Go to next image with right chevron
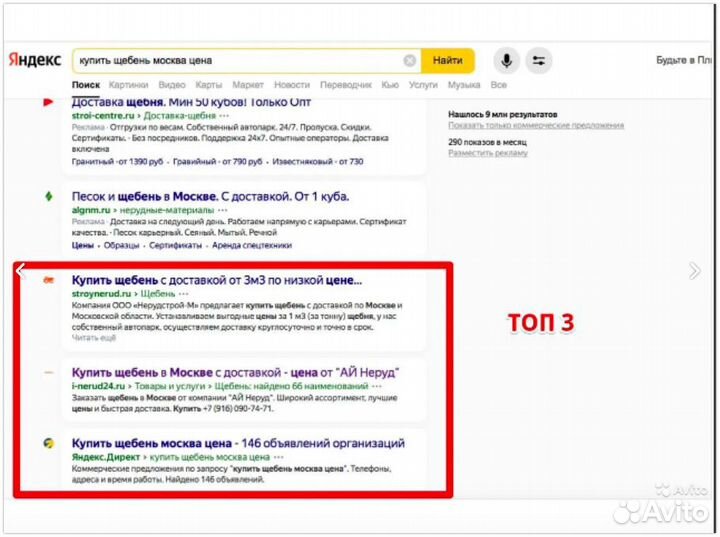 (694, 271)
